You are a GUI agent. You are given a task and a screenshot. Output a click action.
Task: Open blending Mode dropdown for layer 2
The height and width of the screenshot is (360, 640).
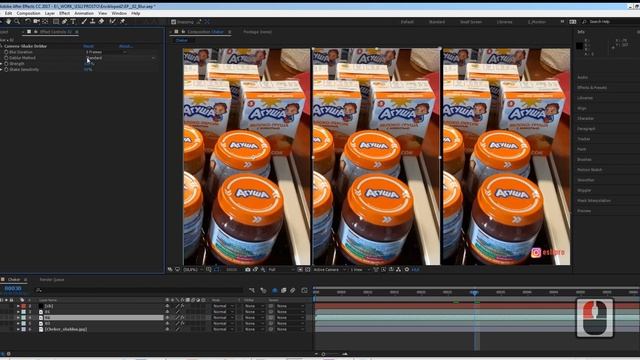pyautogui.click(x=223, y=306)
